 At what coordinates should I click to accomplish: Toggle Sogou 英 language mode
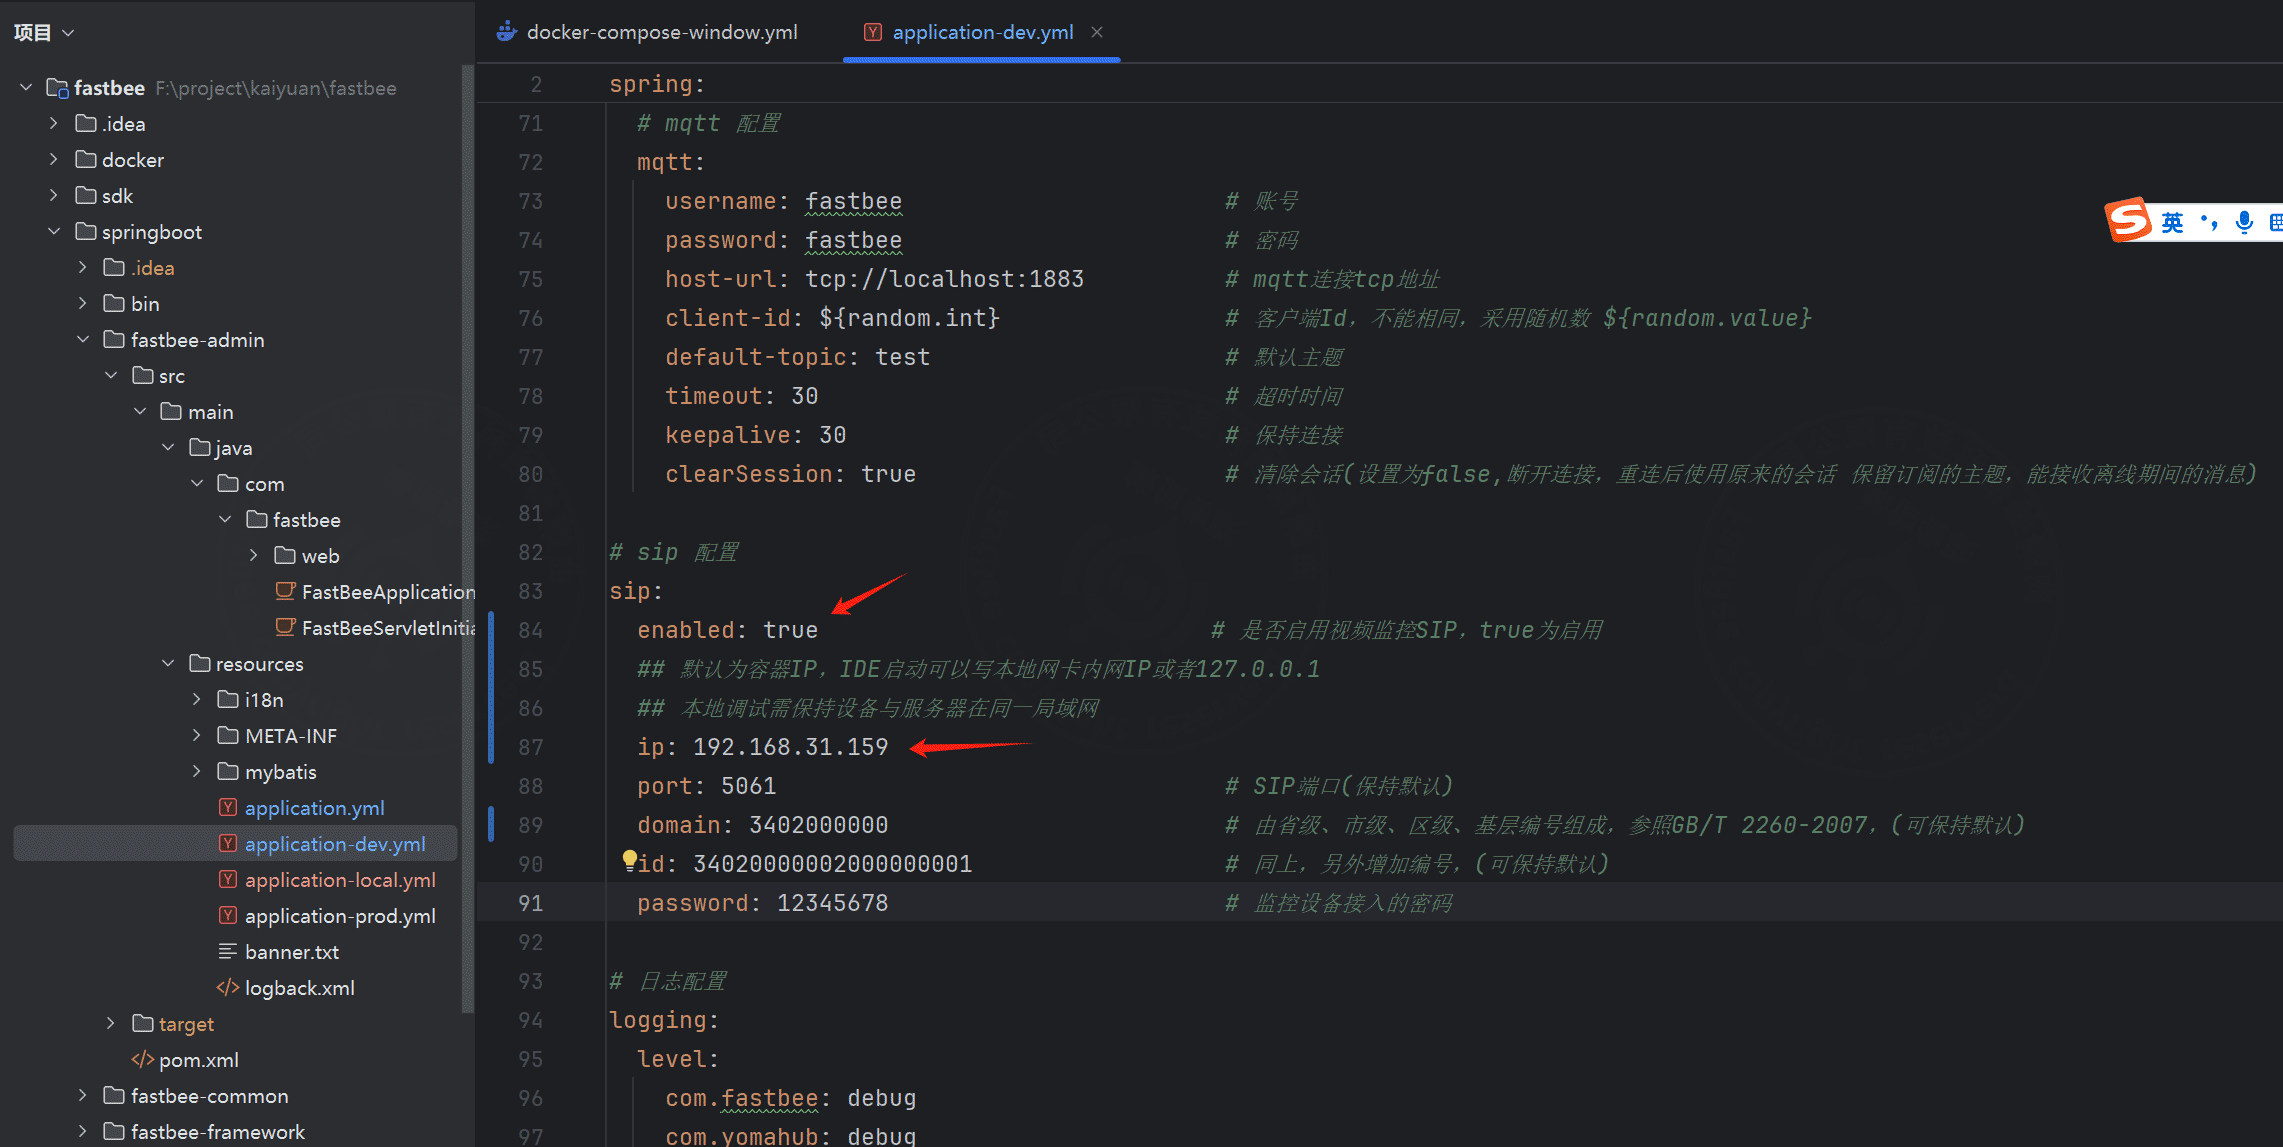(2173, 222)
